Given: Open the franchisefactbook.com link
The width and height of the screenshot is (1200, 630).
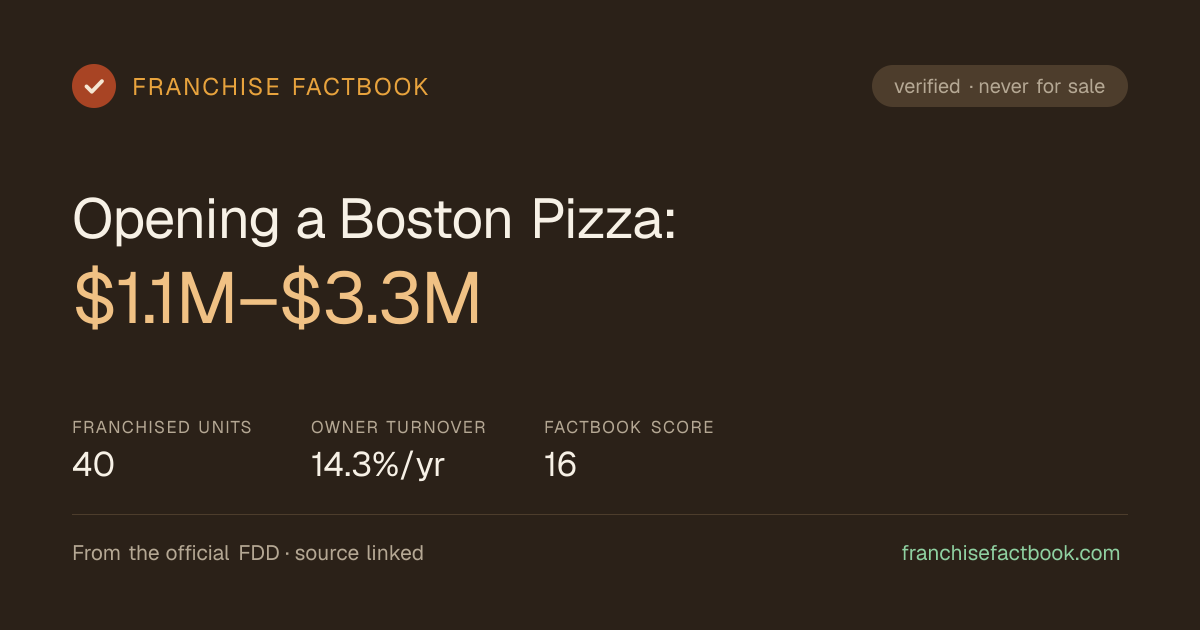Looking at the screenshot, I should pyautogui.click(x=1011, y=553).
